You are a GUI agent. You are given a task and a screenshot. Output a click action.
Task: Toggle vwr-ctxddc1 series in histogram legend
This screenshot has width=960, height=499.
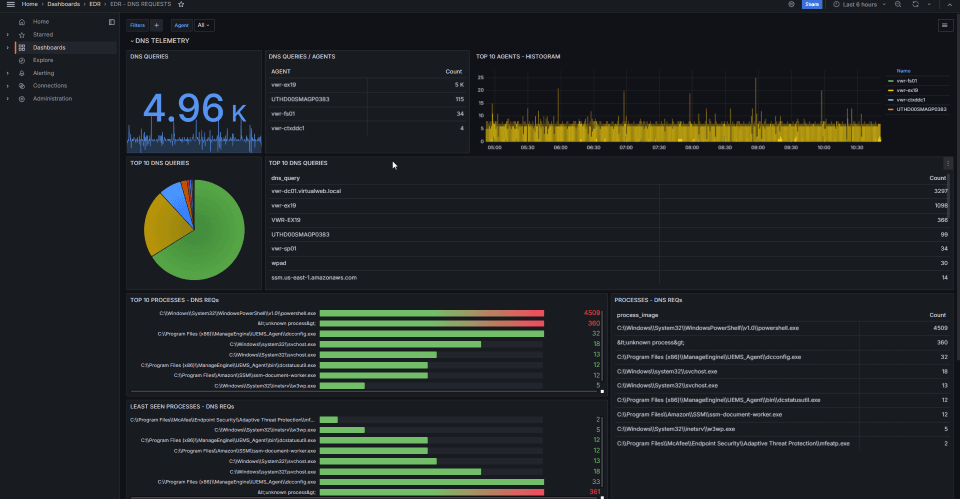pos(910,99)
